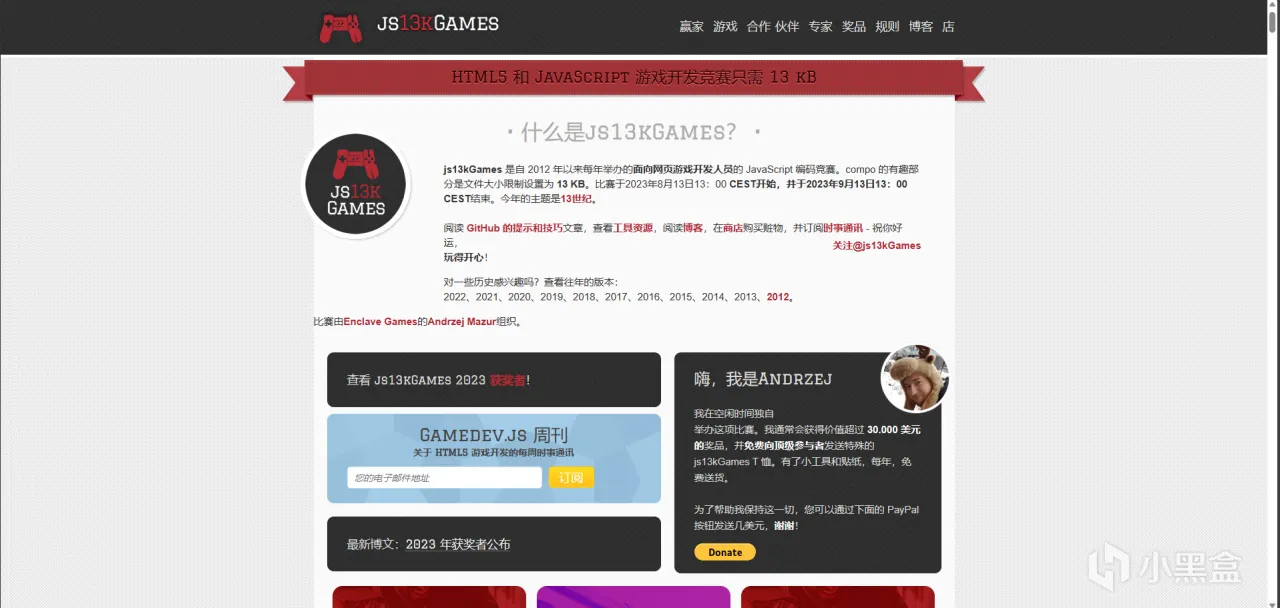Open the 2013 past edition link
1280x608 pixels.
[745, 297]
